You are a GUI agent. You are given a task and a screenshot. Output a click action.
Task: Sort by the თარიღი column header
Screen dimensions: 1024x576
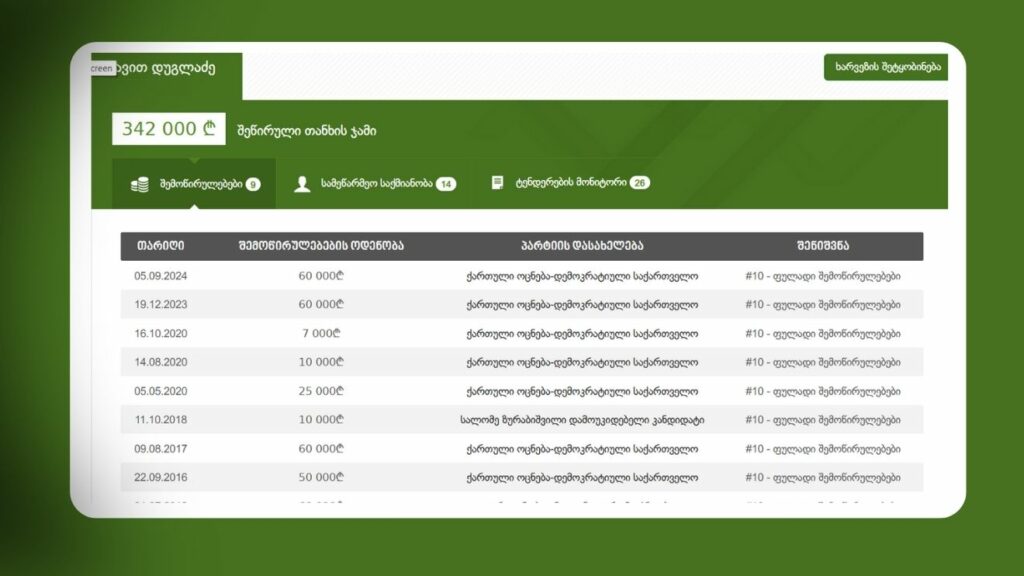pyautogui.click(x=160, y=246)
